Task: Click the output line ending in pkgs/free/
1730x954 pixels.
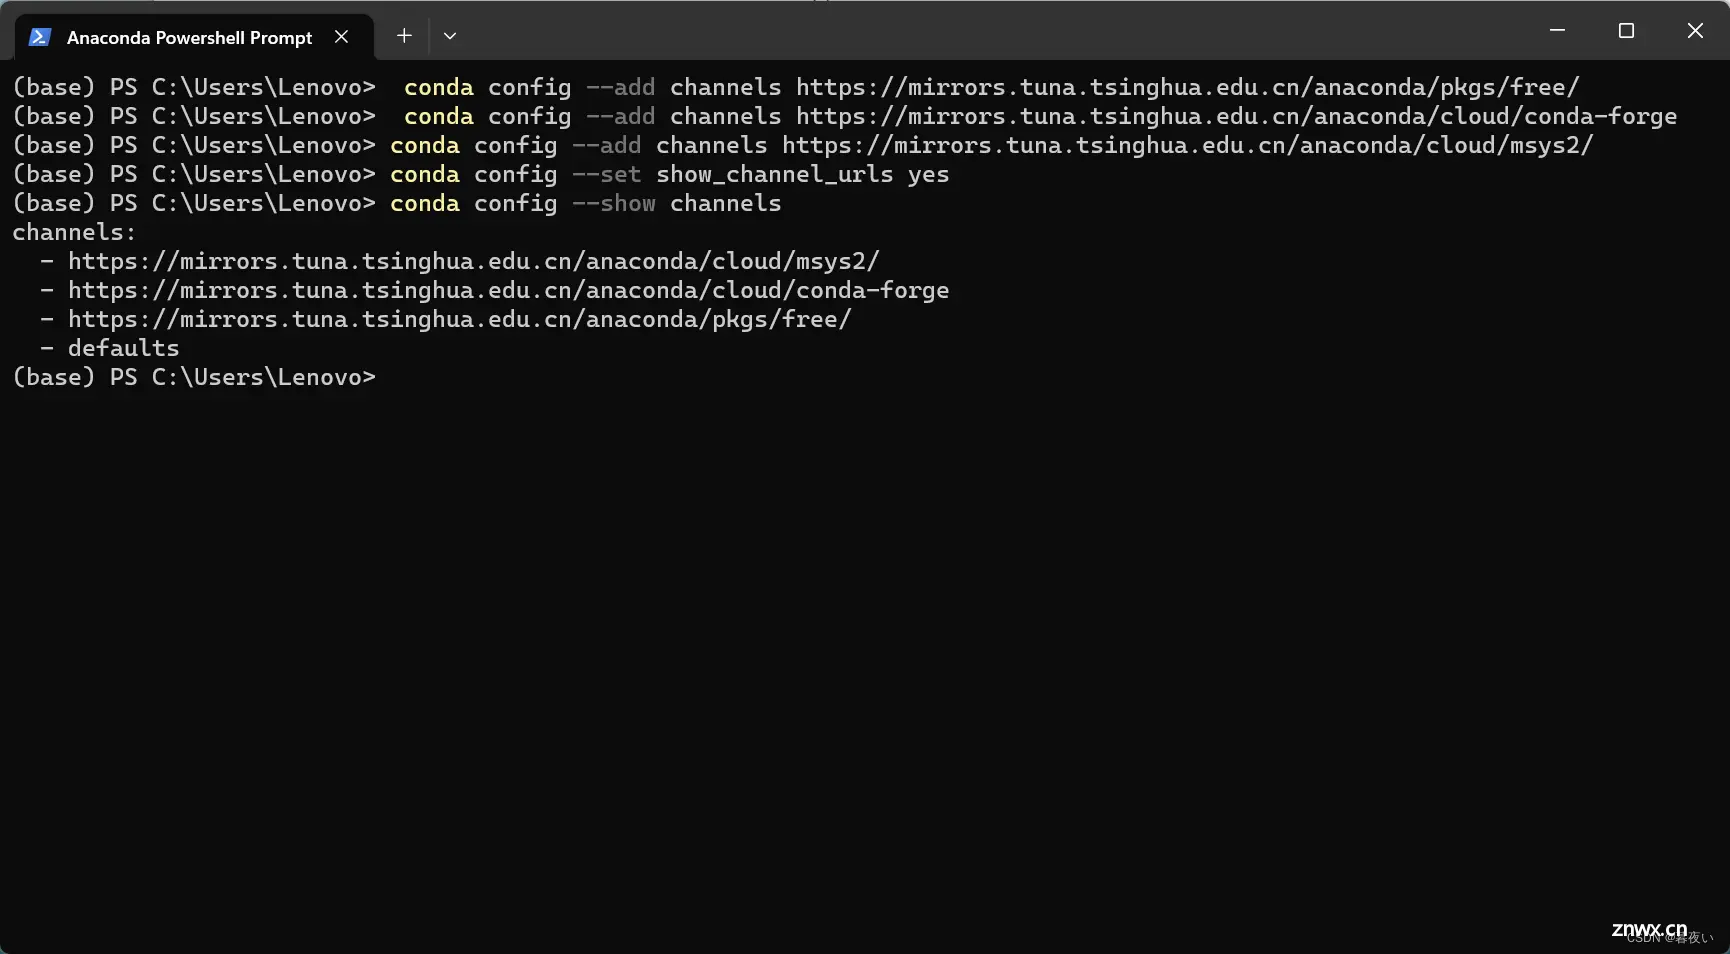Action: tap(446, 320)
